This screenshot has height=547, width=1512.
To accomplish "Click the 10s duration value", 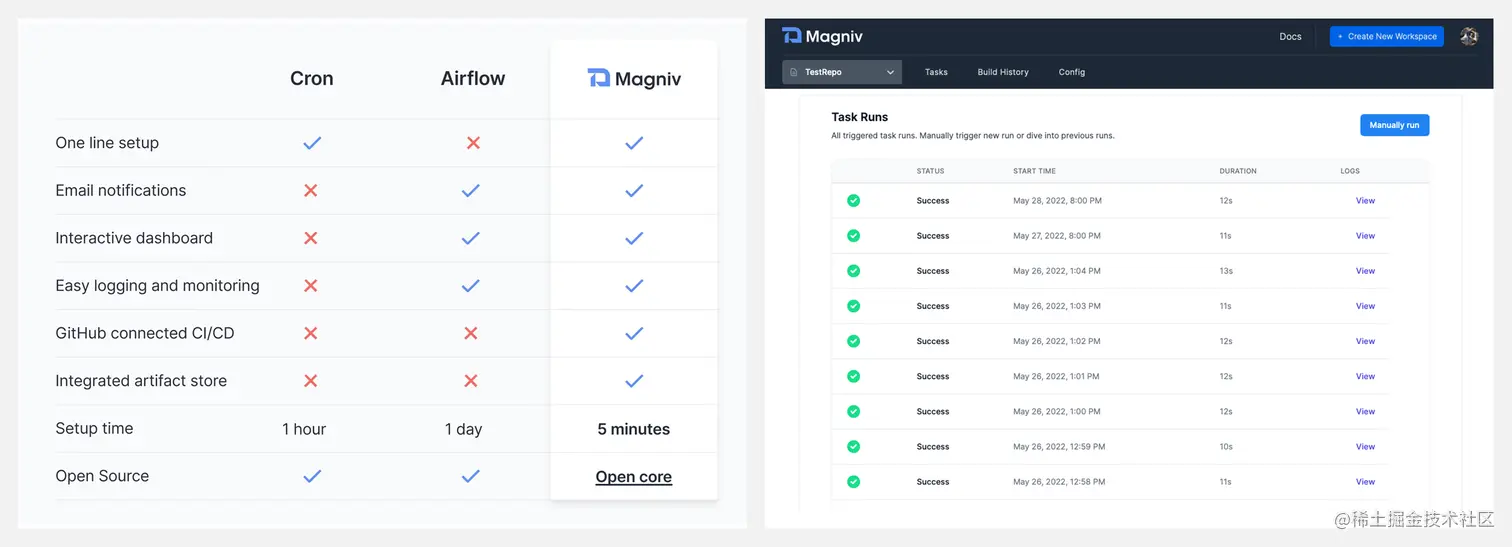I will 1226,447.
